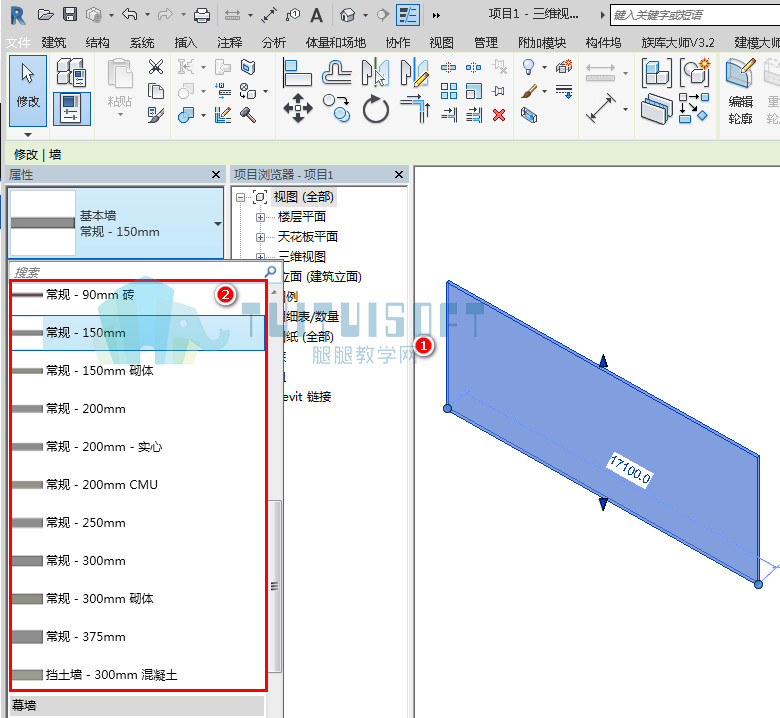Click the Type Properties icon in the ribbon
Image resolution: width=780 pixels, height=718 pixels.
72,72
